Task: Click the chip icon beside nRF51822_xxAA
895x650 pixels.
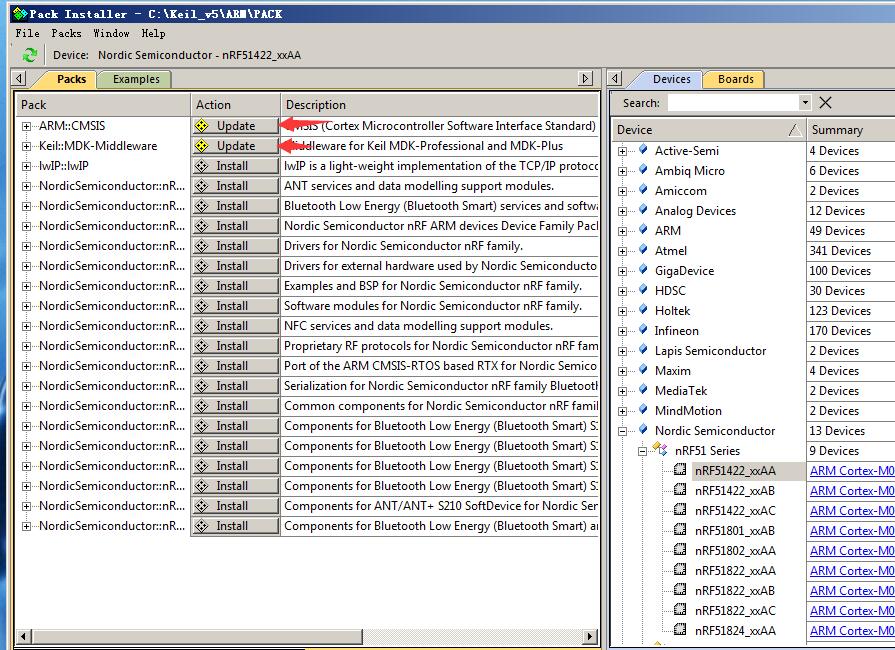Action: [679, 570]
